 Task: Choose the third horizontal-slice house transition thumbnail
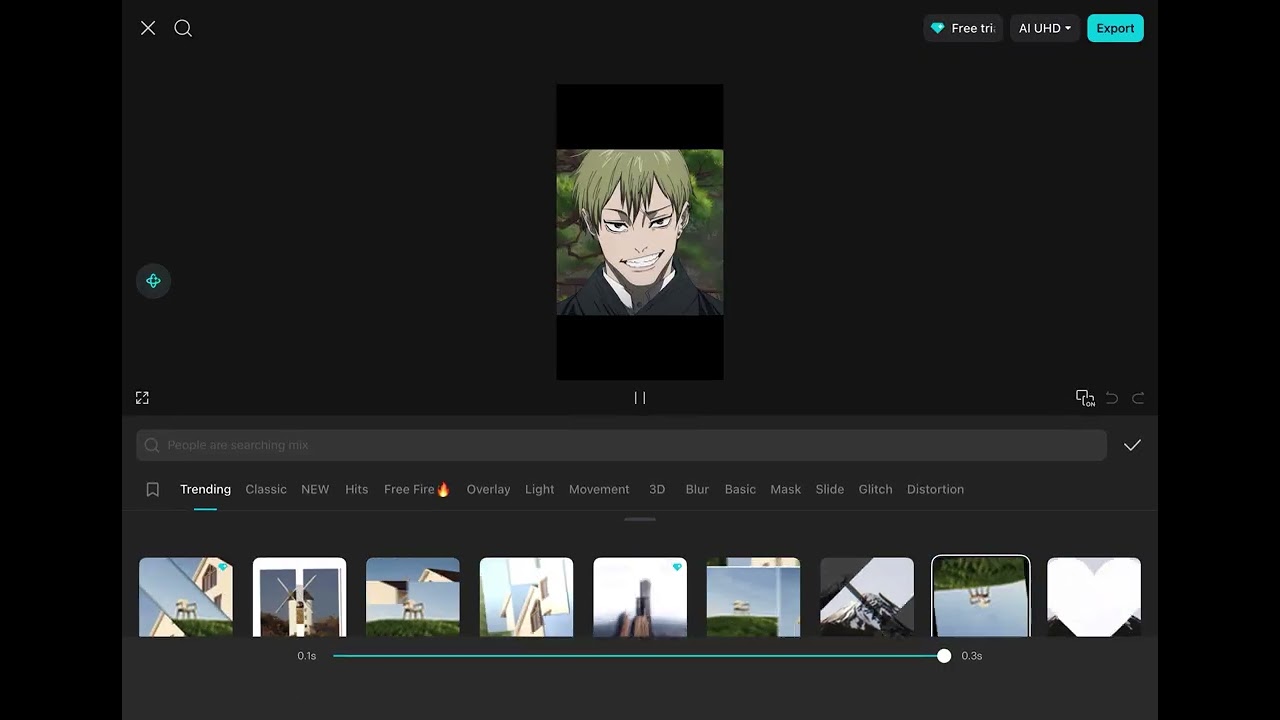click(x=413, y=597)
